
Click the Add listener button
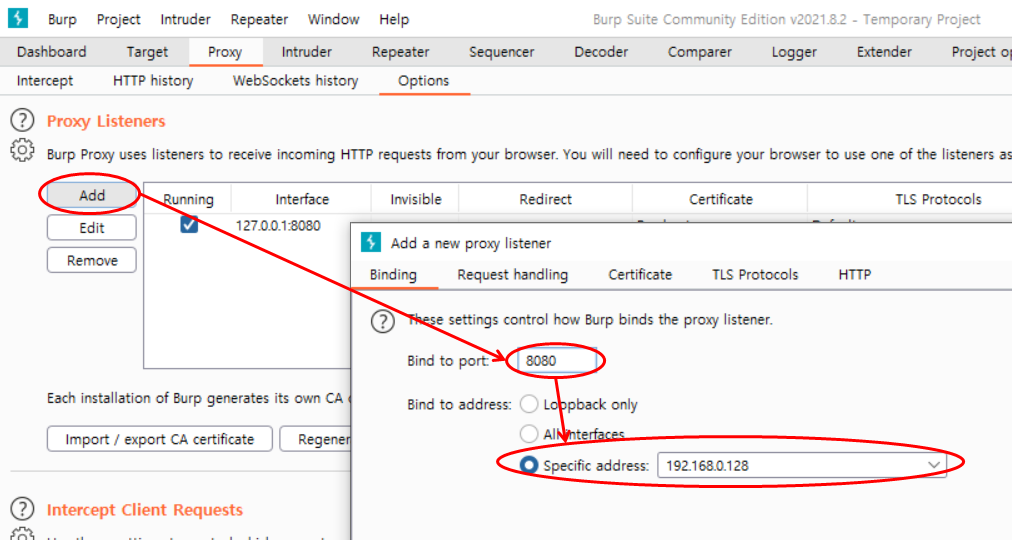[x=92, y=195]
